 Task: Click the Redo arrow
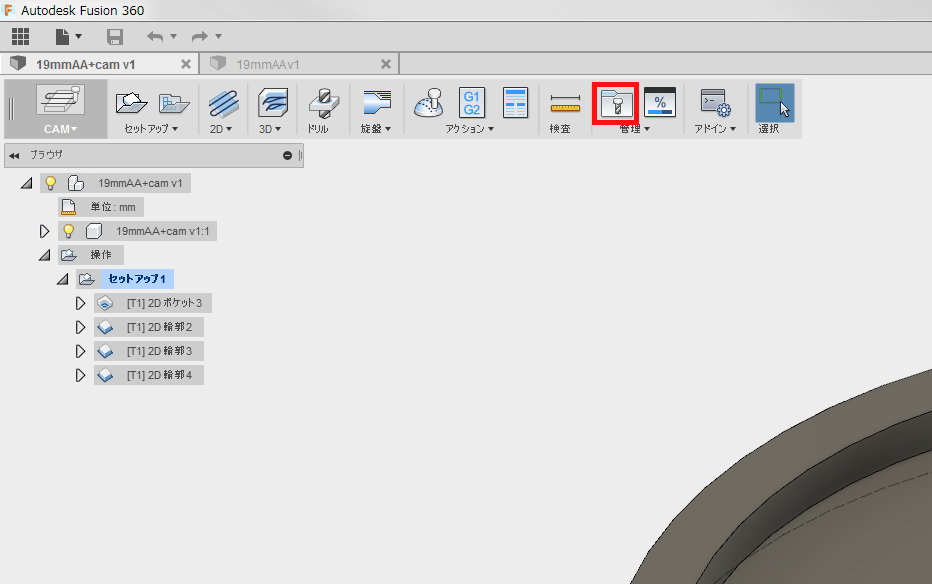click(x=199, y=37)
